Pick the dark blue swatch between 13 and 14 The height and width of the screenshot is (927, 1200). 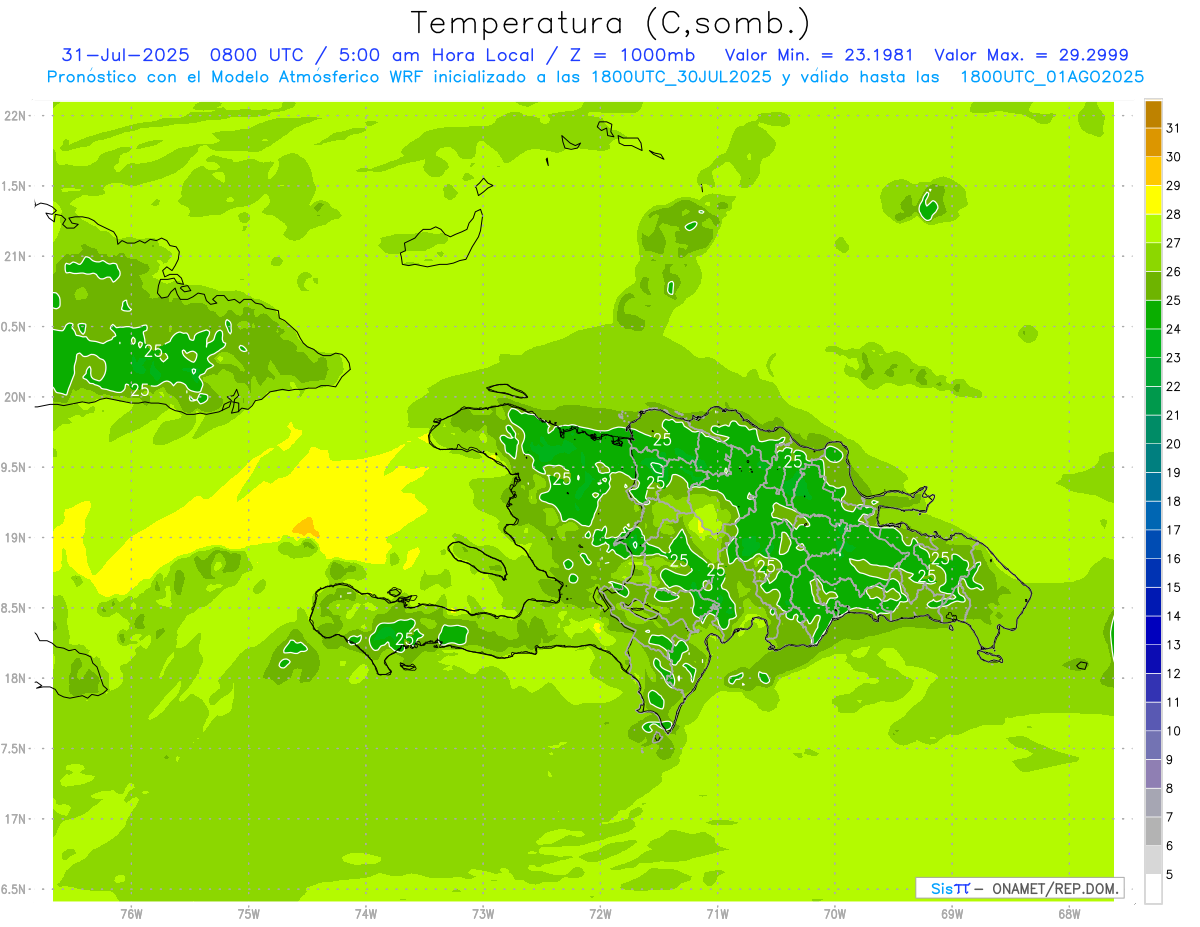1153,630
